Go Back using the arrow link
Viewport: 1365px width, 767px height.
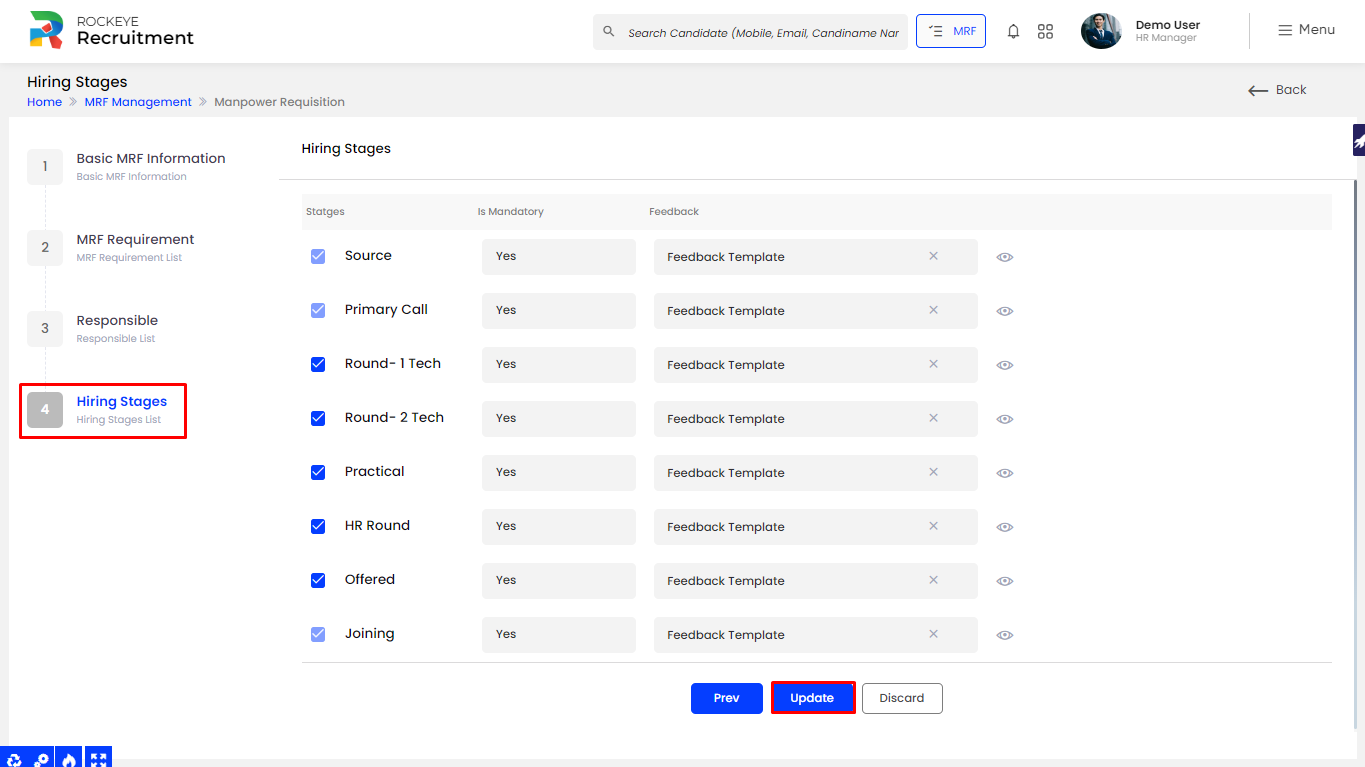click(1277, 90)
